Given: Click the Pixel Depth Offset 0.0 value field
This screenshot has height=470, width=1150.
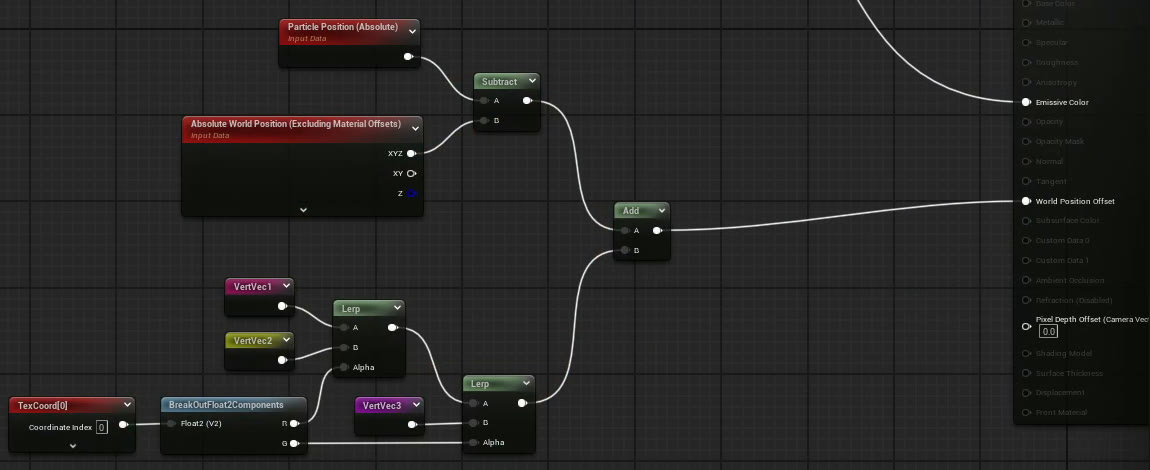Looking at the screenshot, I should (x=1048, y=331).
